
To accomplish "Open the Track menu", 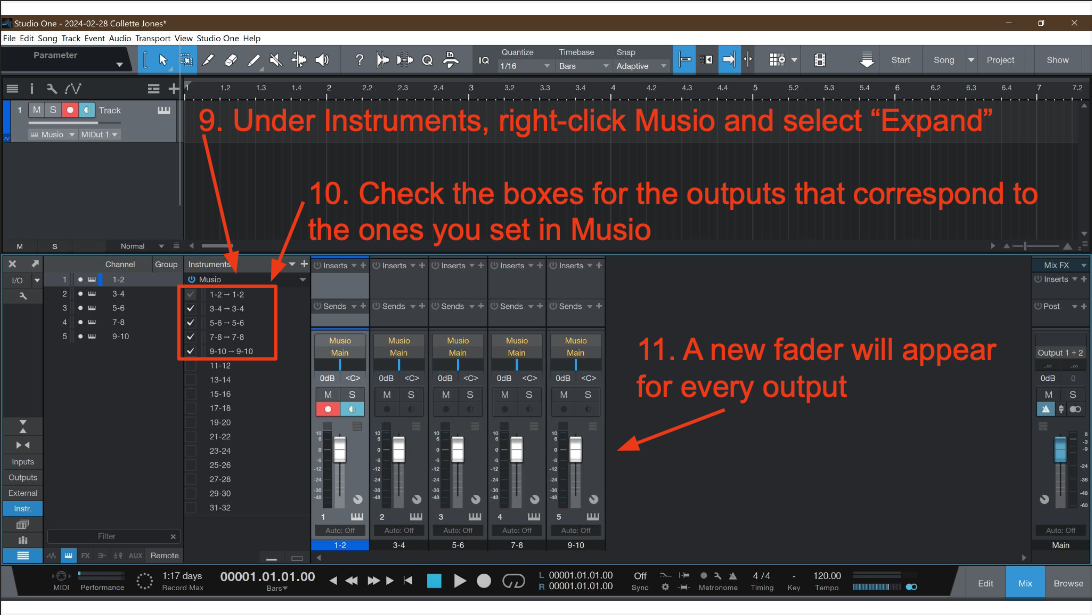I will [x=71, y=38].
